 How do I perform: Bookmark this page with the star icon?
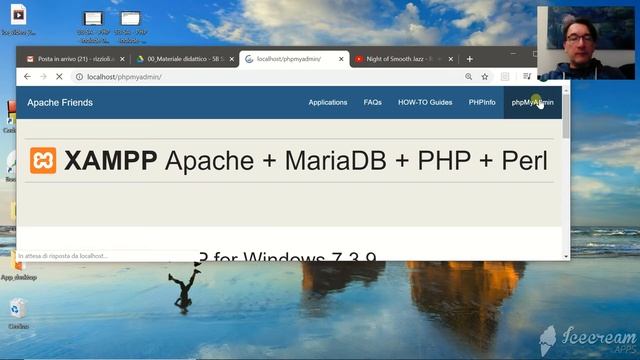tap(484, 77)
